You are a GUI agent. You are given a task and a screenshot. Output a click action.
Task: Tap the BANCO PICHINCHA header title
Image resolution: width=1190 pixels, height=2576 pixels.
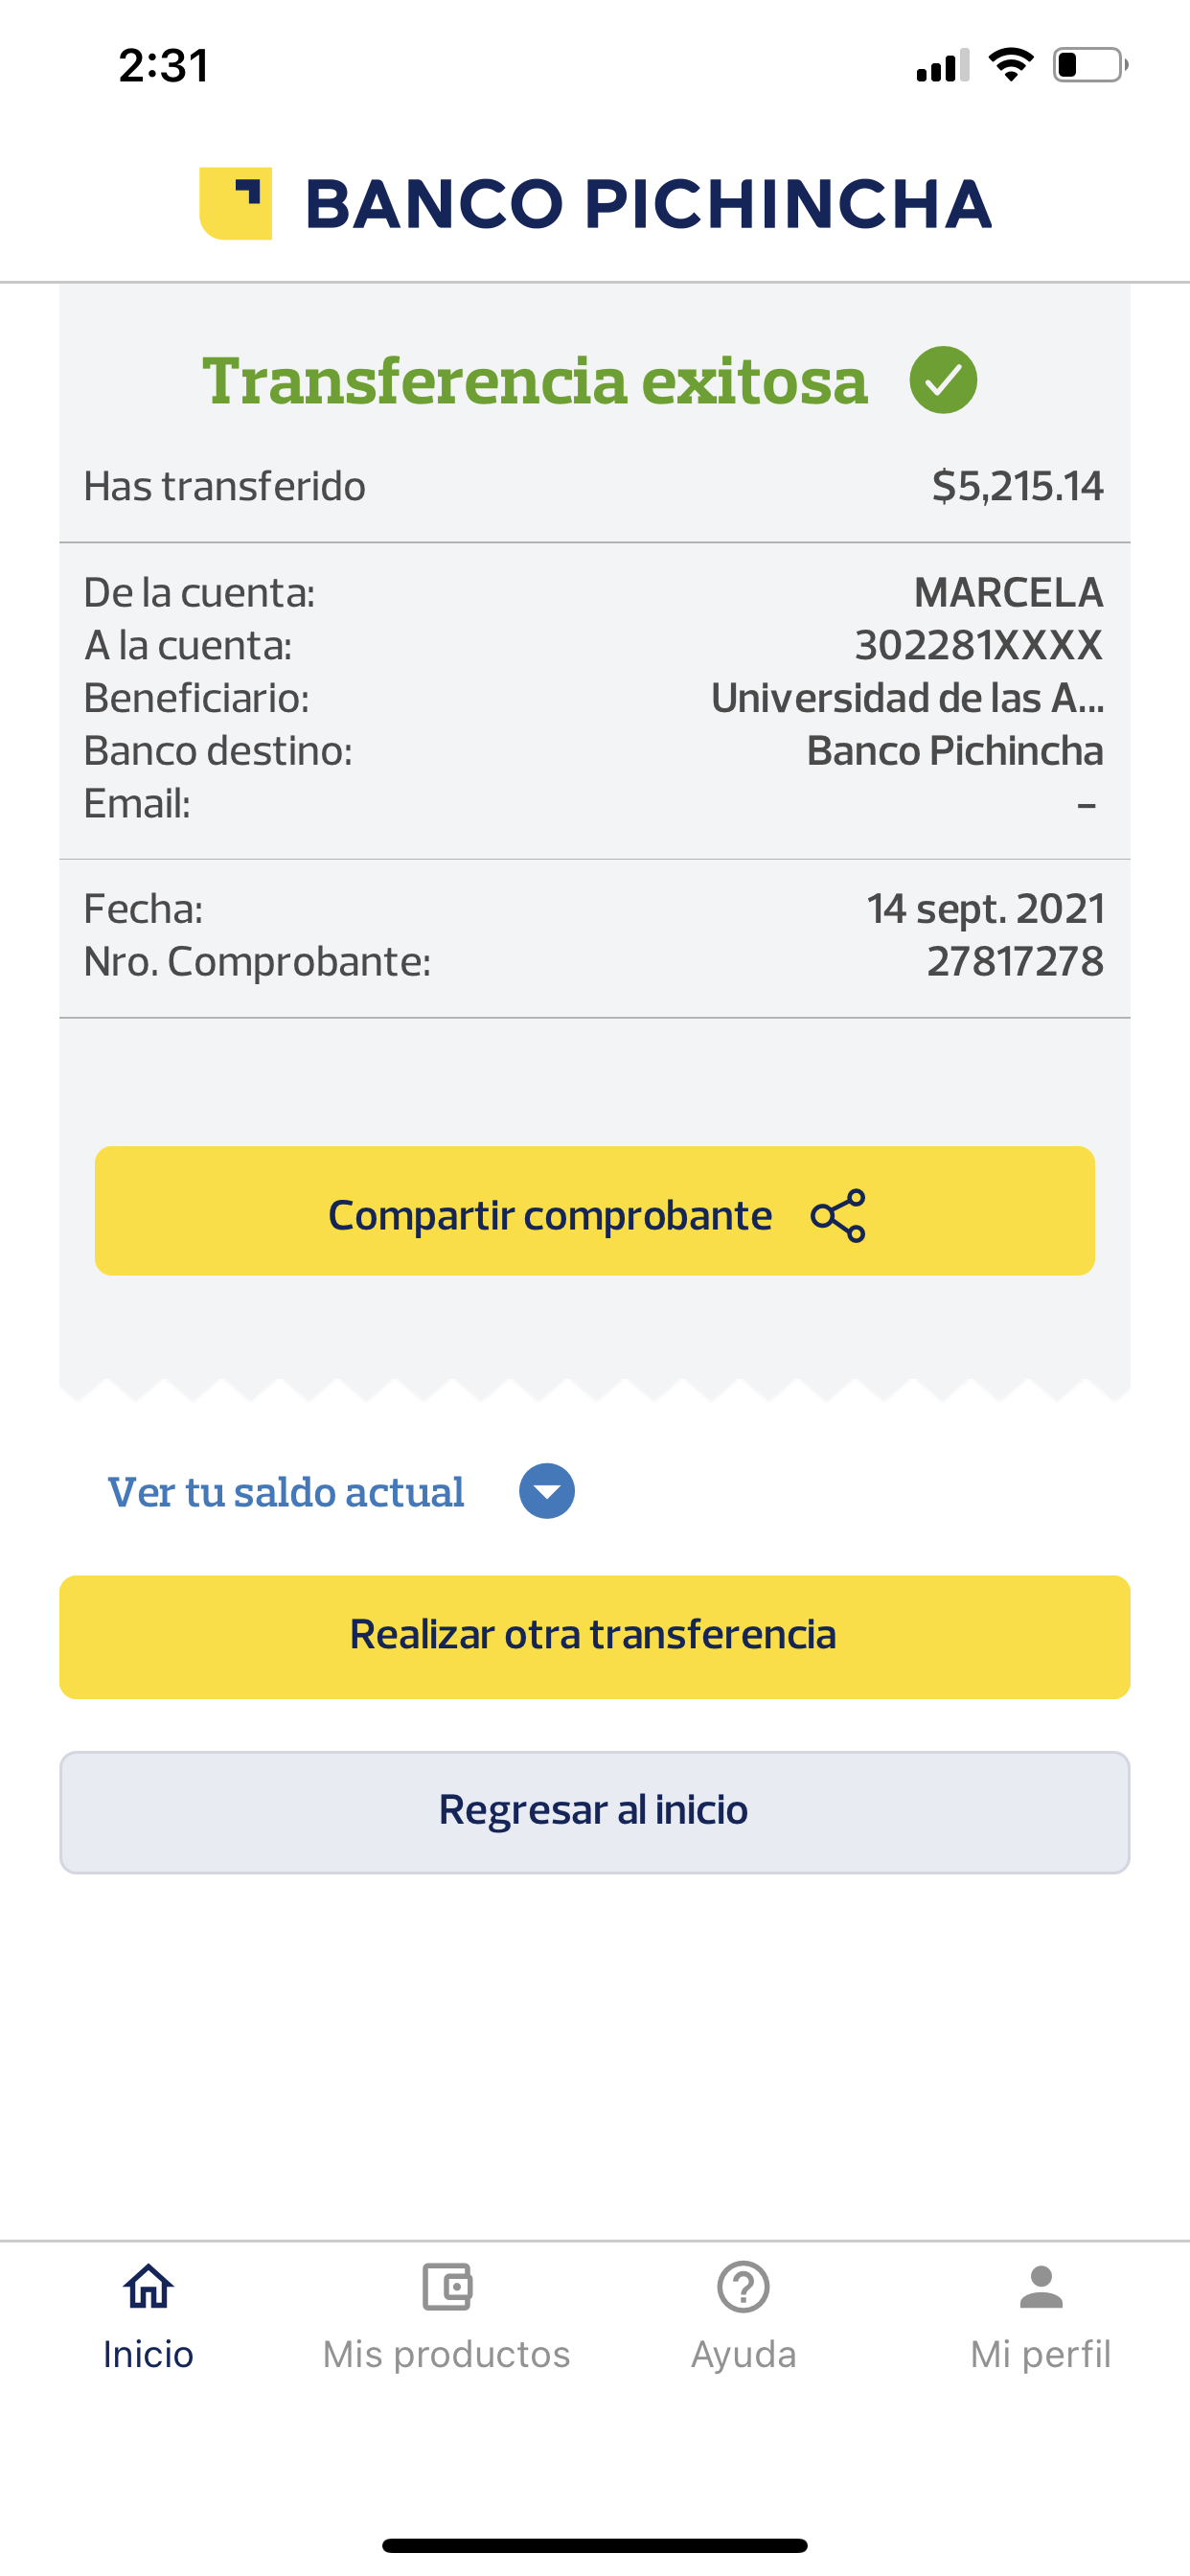pos(648,204)
